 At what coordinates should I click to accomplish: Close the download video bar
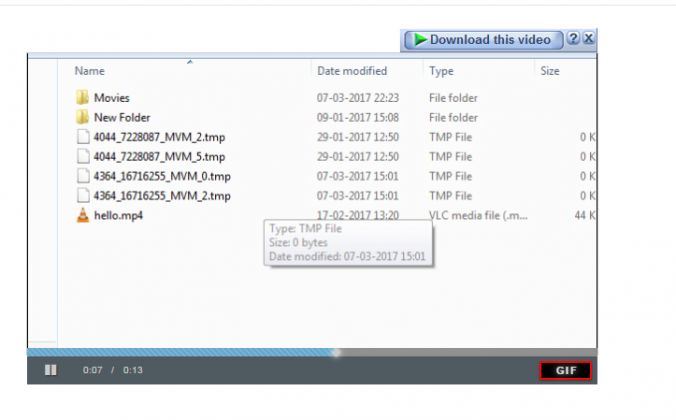click(x=589, y=40)
